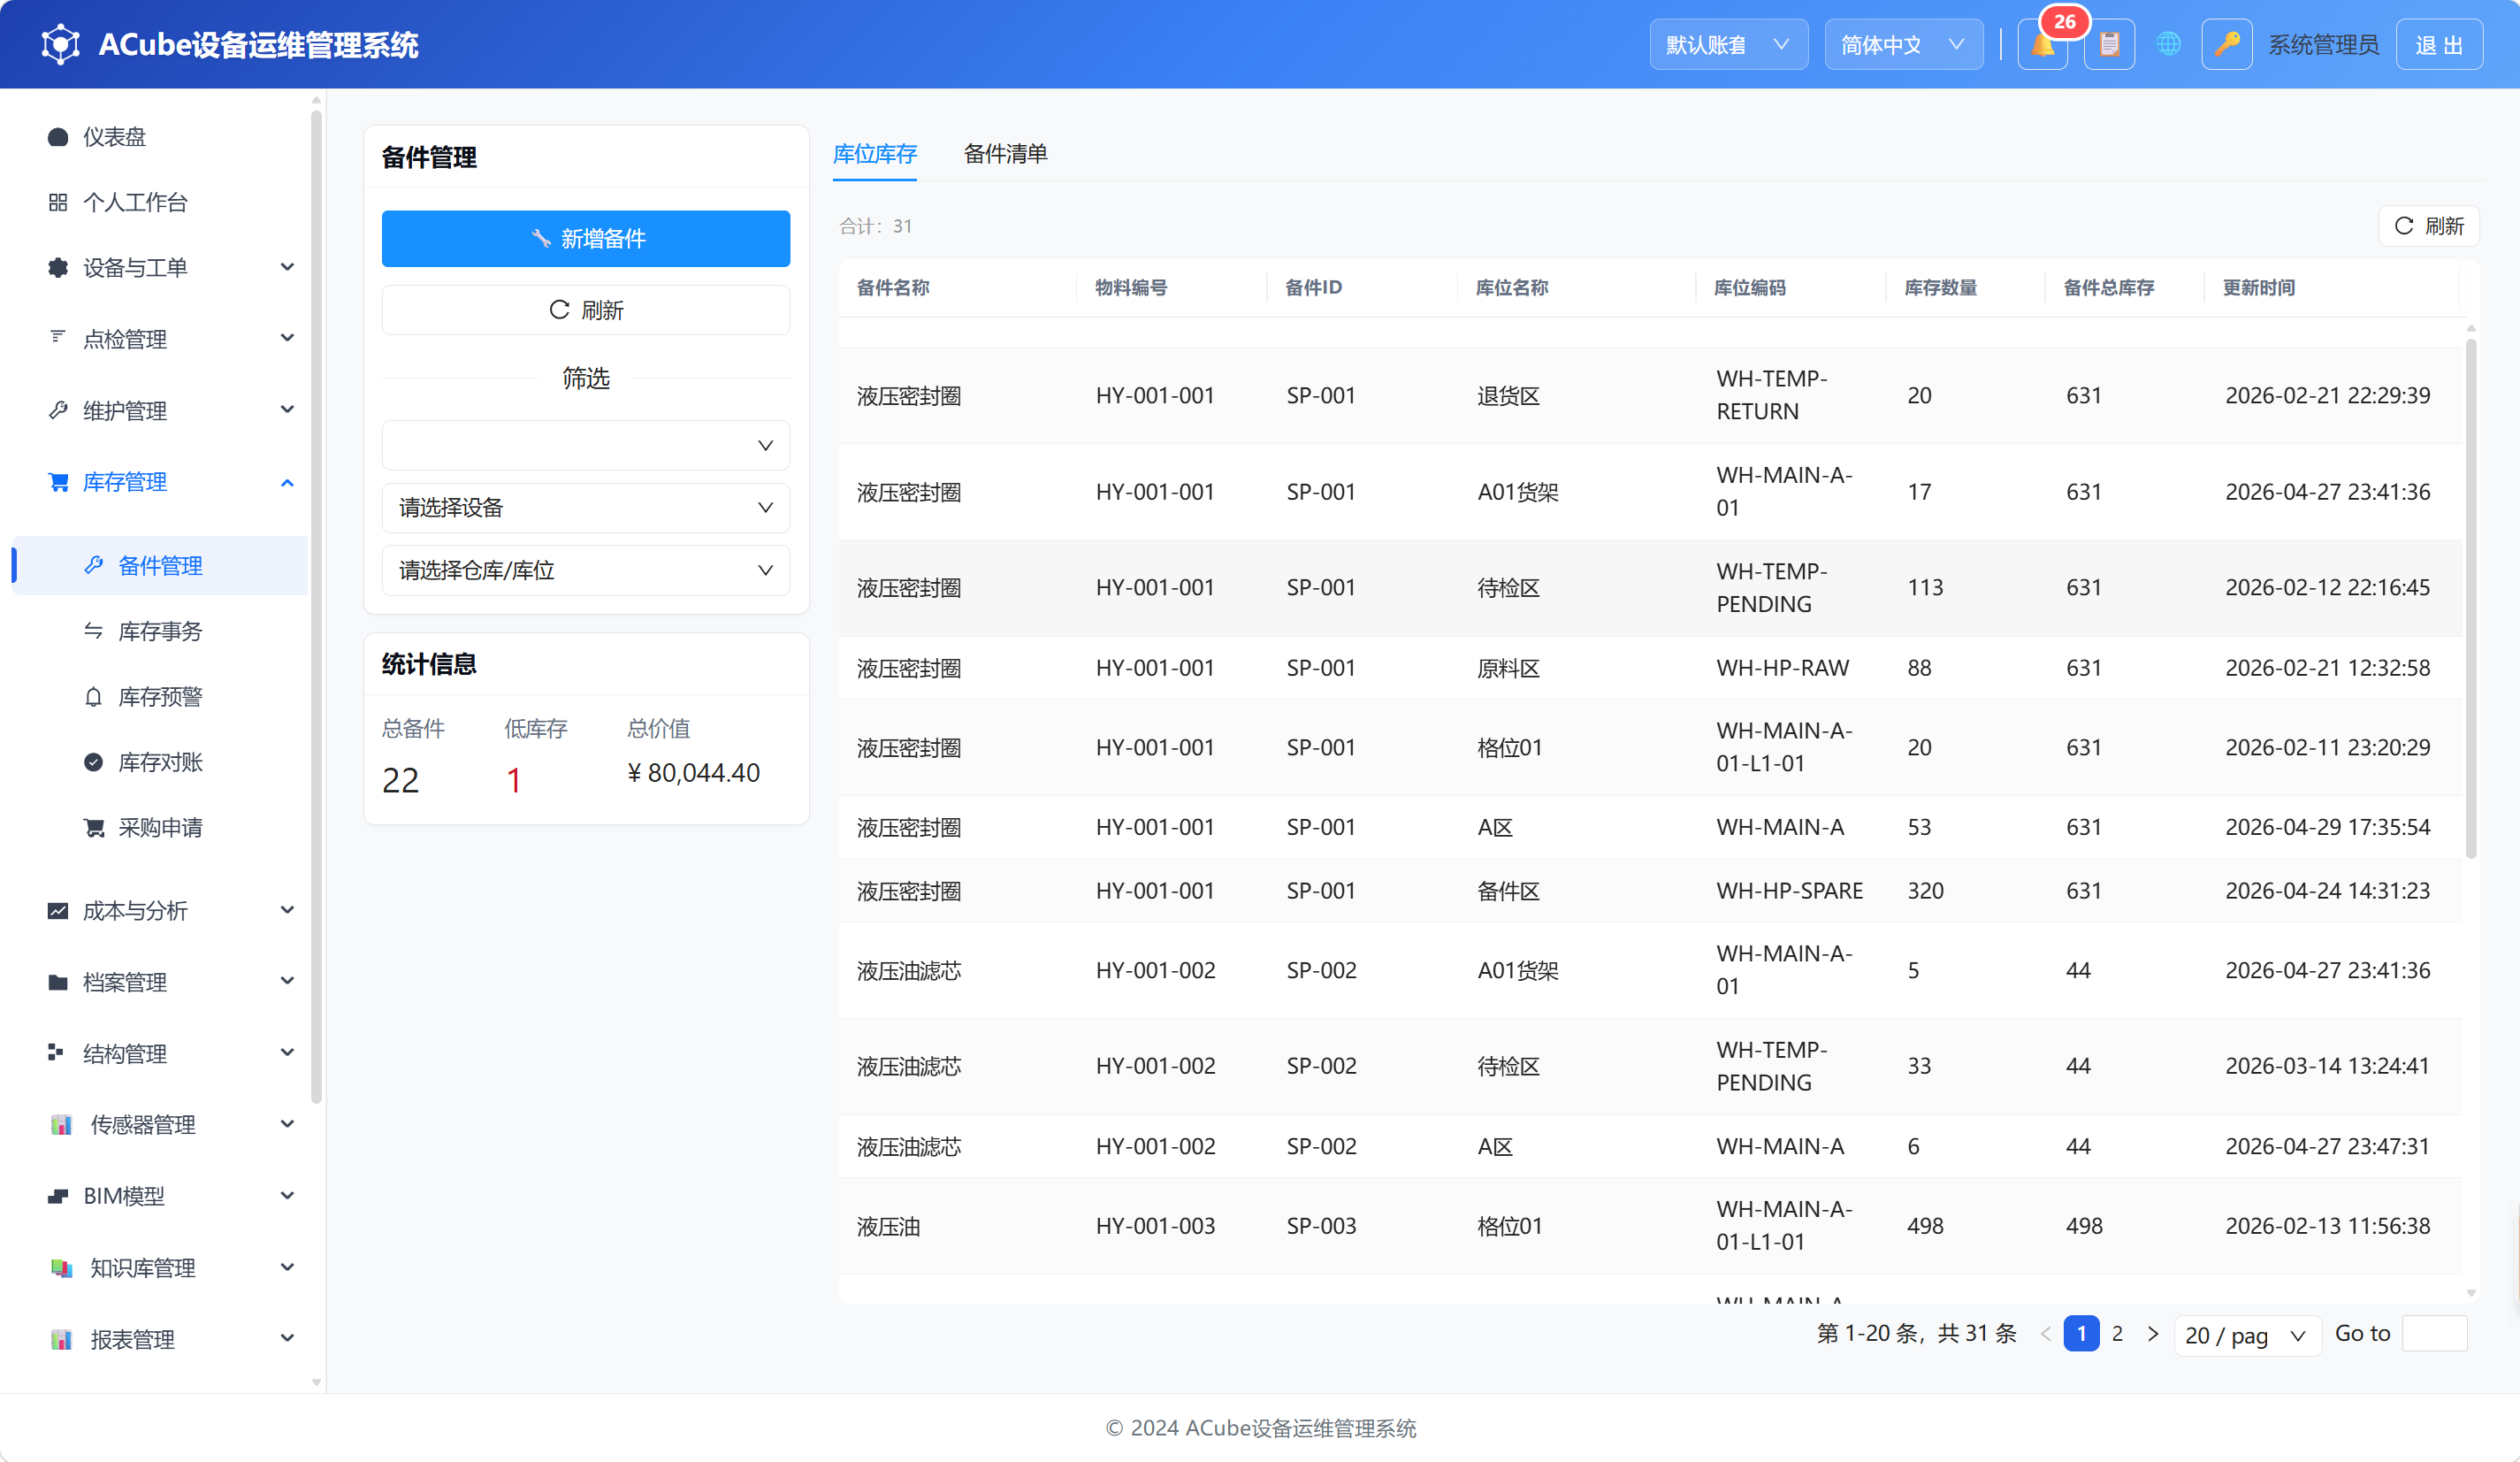
Task: Click the ACube hexagon logo icon
Action: (60, 44)
